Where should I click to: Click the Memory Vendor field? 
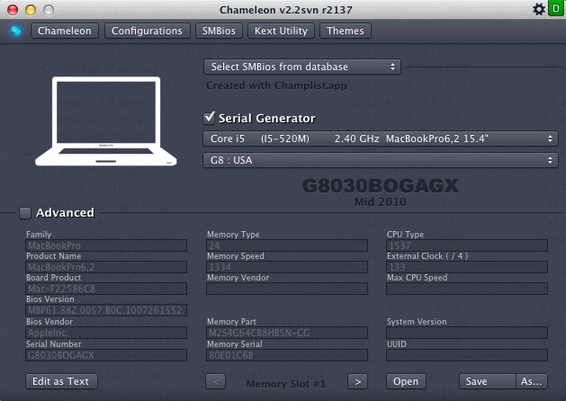point(287,289)
